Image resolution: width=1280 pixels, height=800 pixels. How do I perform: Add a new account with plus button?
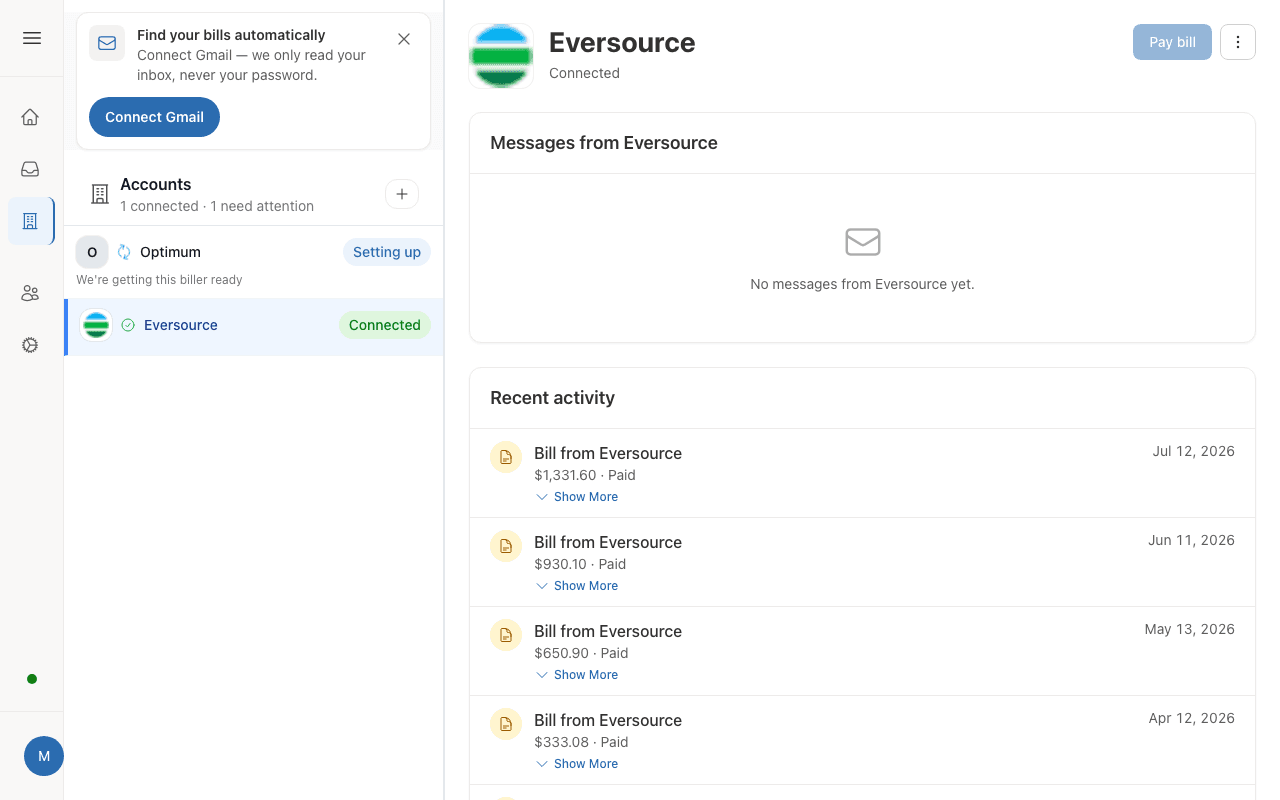(402, 194)
